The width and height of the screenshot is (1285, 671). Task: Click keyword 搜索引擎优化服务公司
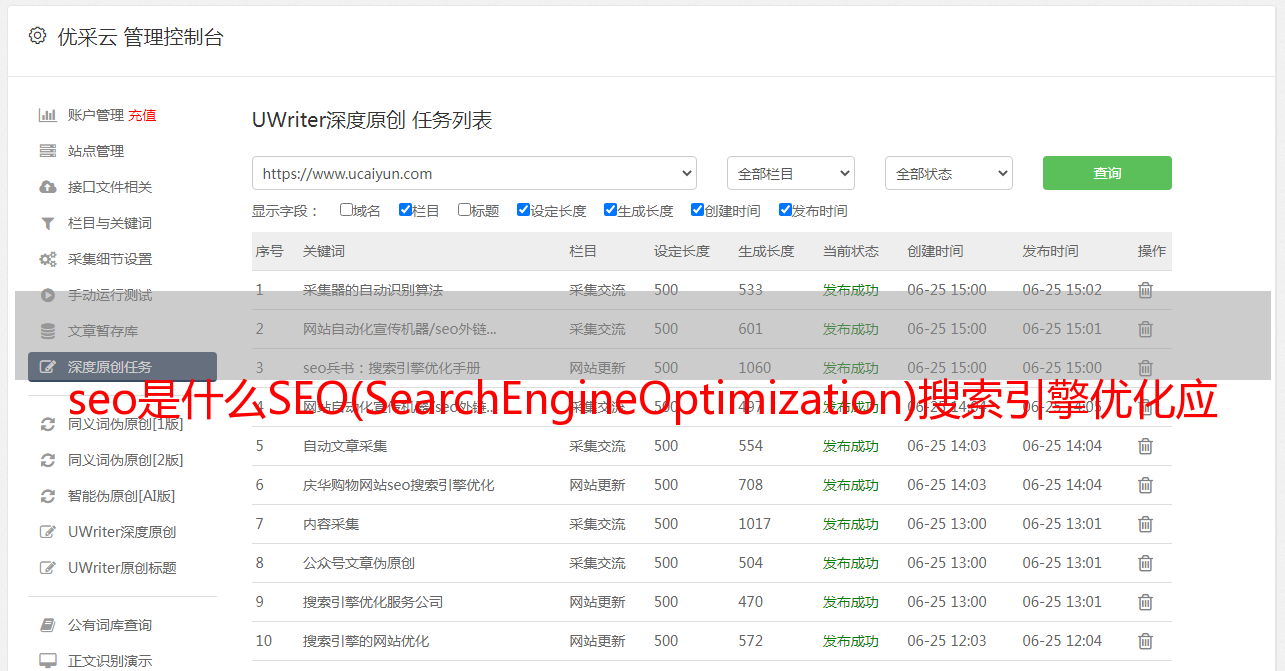pos(373,602)
